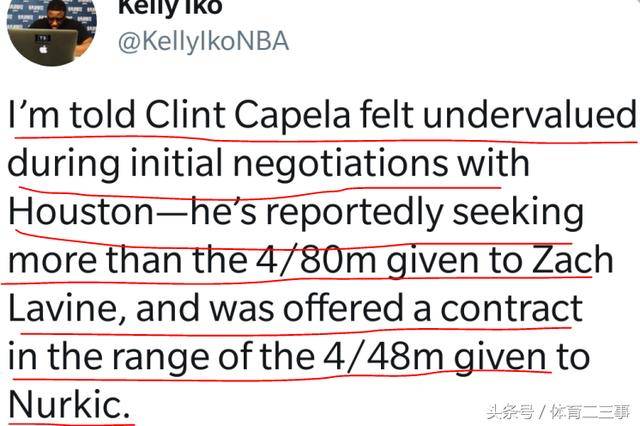Click the word 'reportedly' in the tweet
This screenshot has height=426, width=640.
354,213
